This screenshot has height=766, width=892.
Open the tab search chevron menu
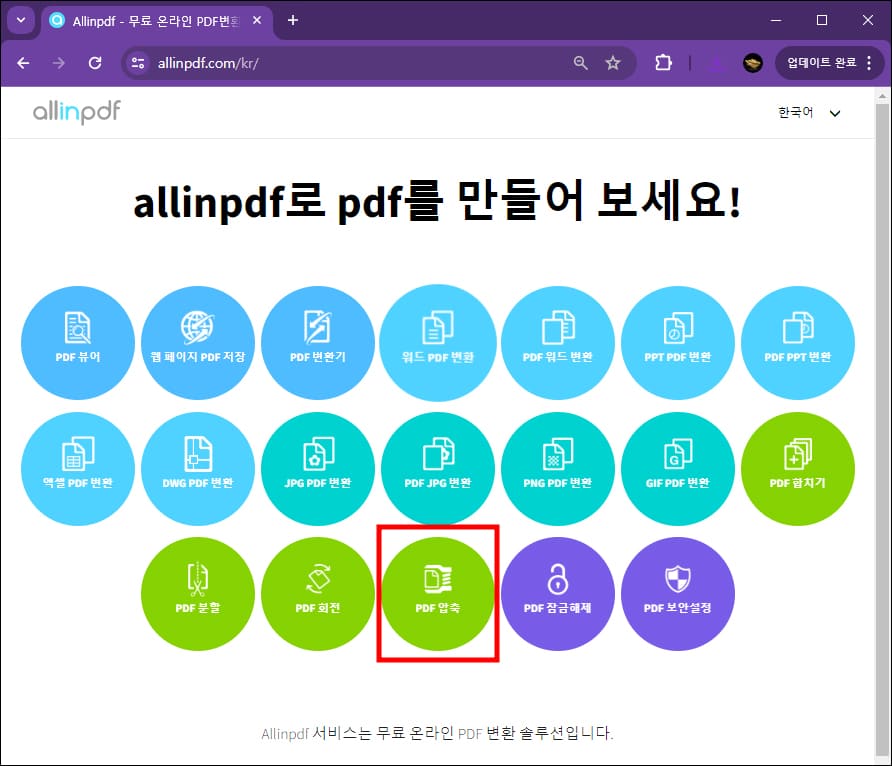coord(21,20)
